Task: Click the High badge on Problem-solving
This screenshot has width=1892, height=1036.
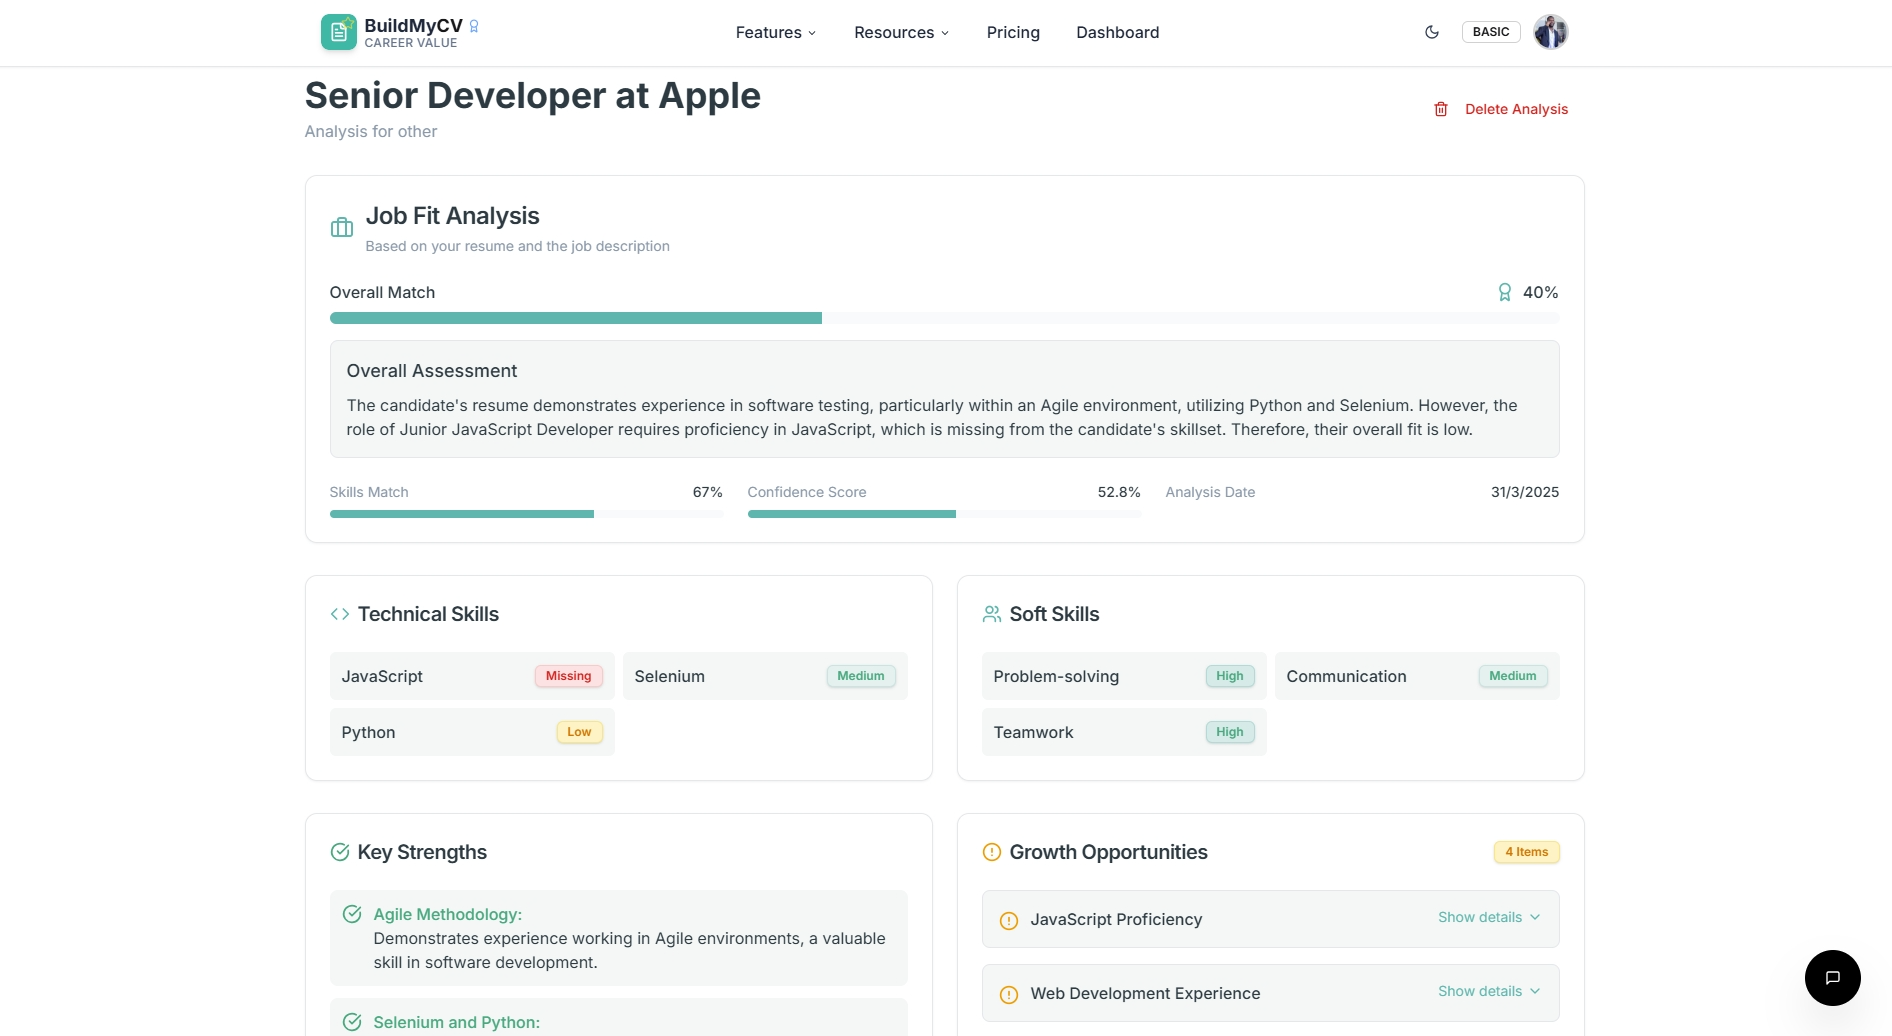Action: pos(1230,676)
